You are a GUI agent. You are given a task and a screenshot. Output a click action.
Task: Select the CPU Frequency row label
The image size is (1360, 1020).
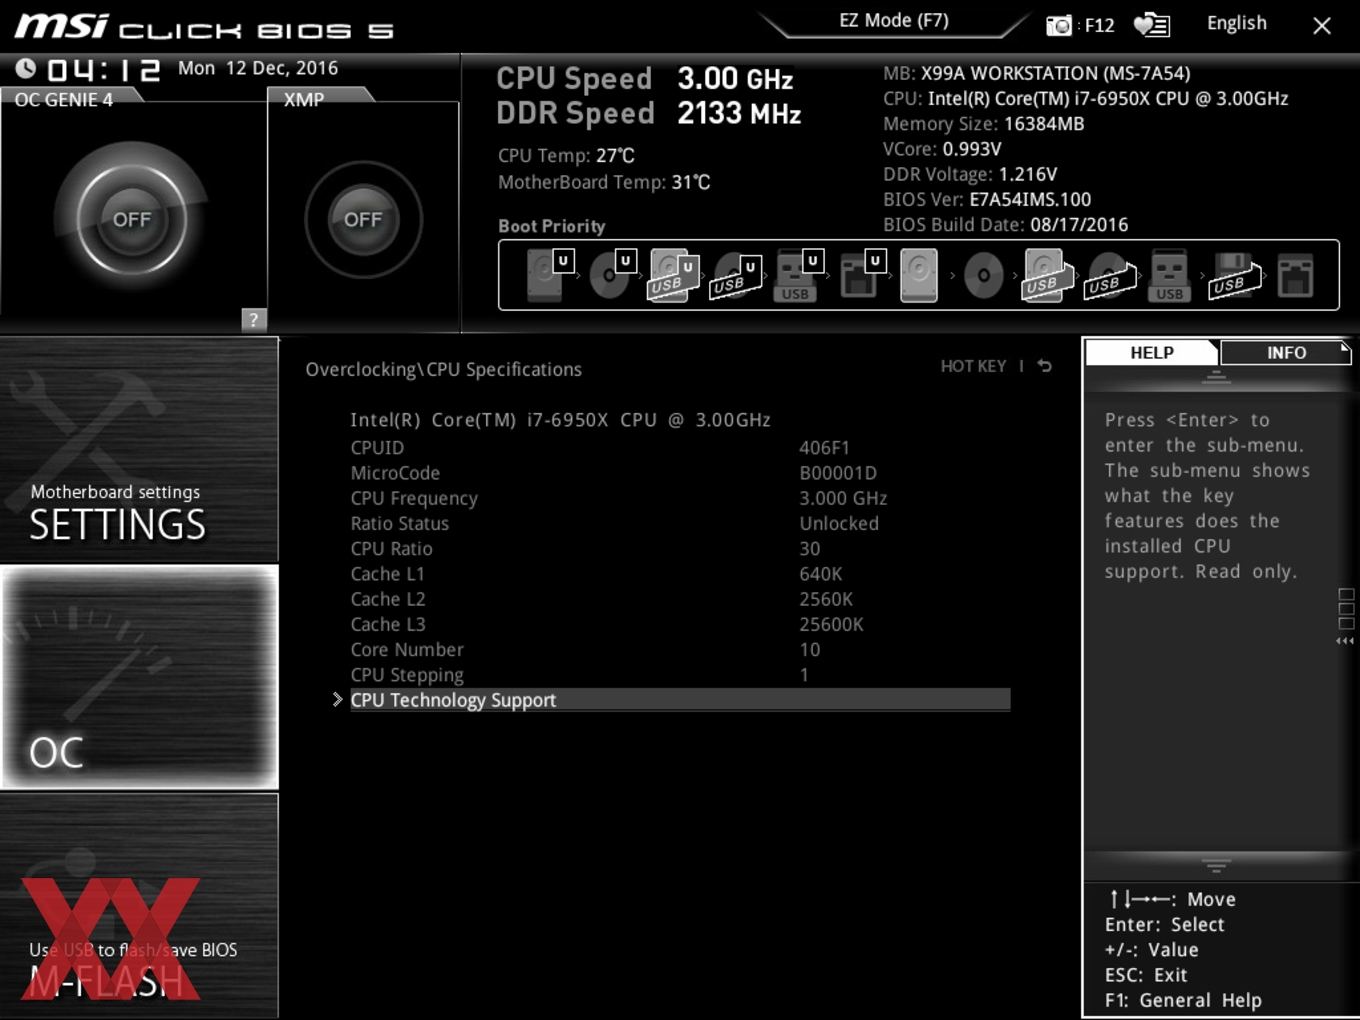(414, 498)
